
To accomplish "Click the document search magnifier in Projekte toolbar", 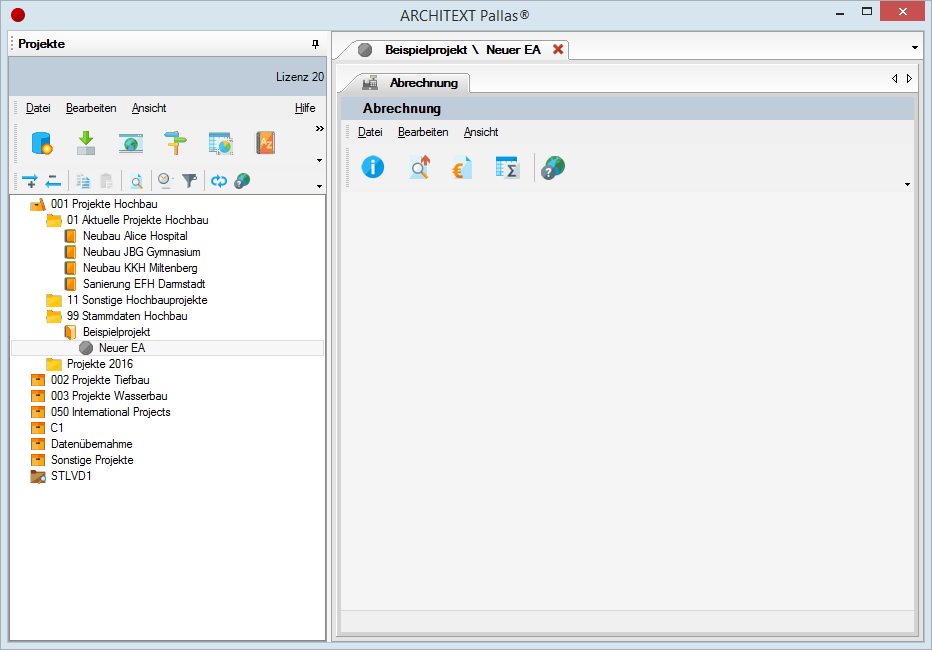I will pos(137,181).
